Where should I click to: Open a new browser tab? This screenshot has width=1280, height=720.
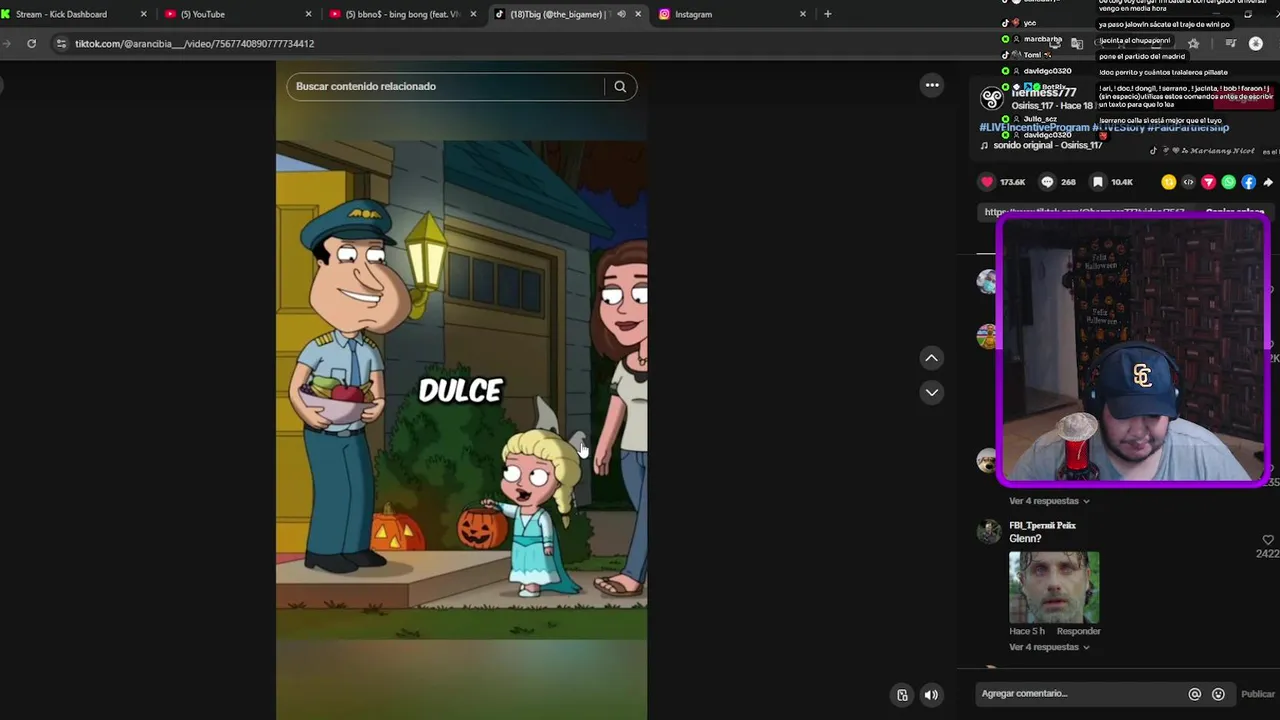point(827,14)
